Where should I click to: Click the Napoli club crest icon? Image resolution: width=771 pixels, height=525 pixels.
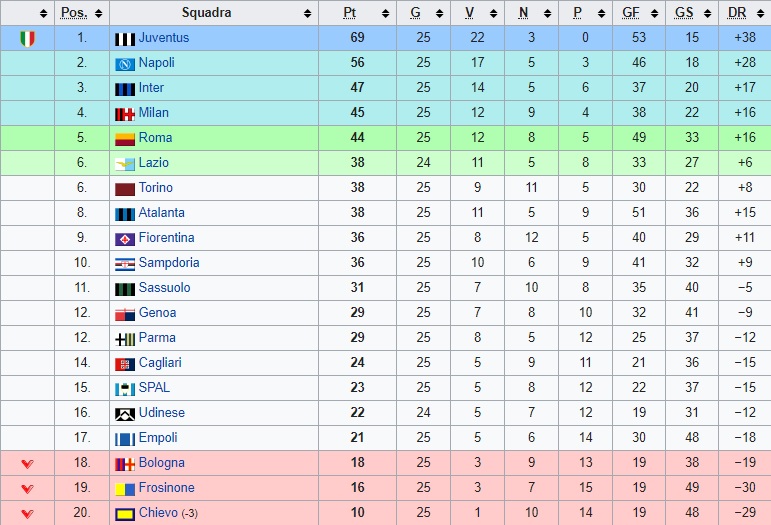tap(124, 64)
